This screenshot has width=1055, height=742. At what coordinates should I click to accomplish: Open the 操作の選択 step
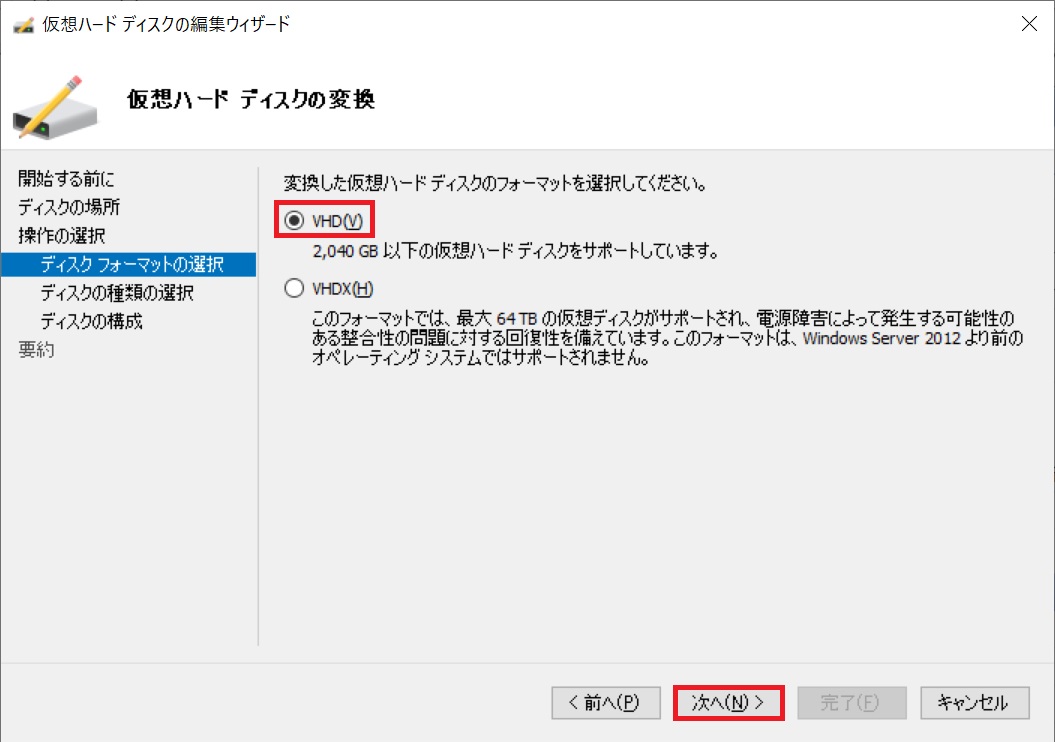tap(61, 235)
